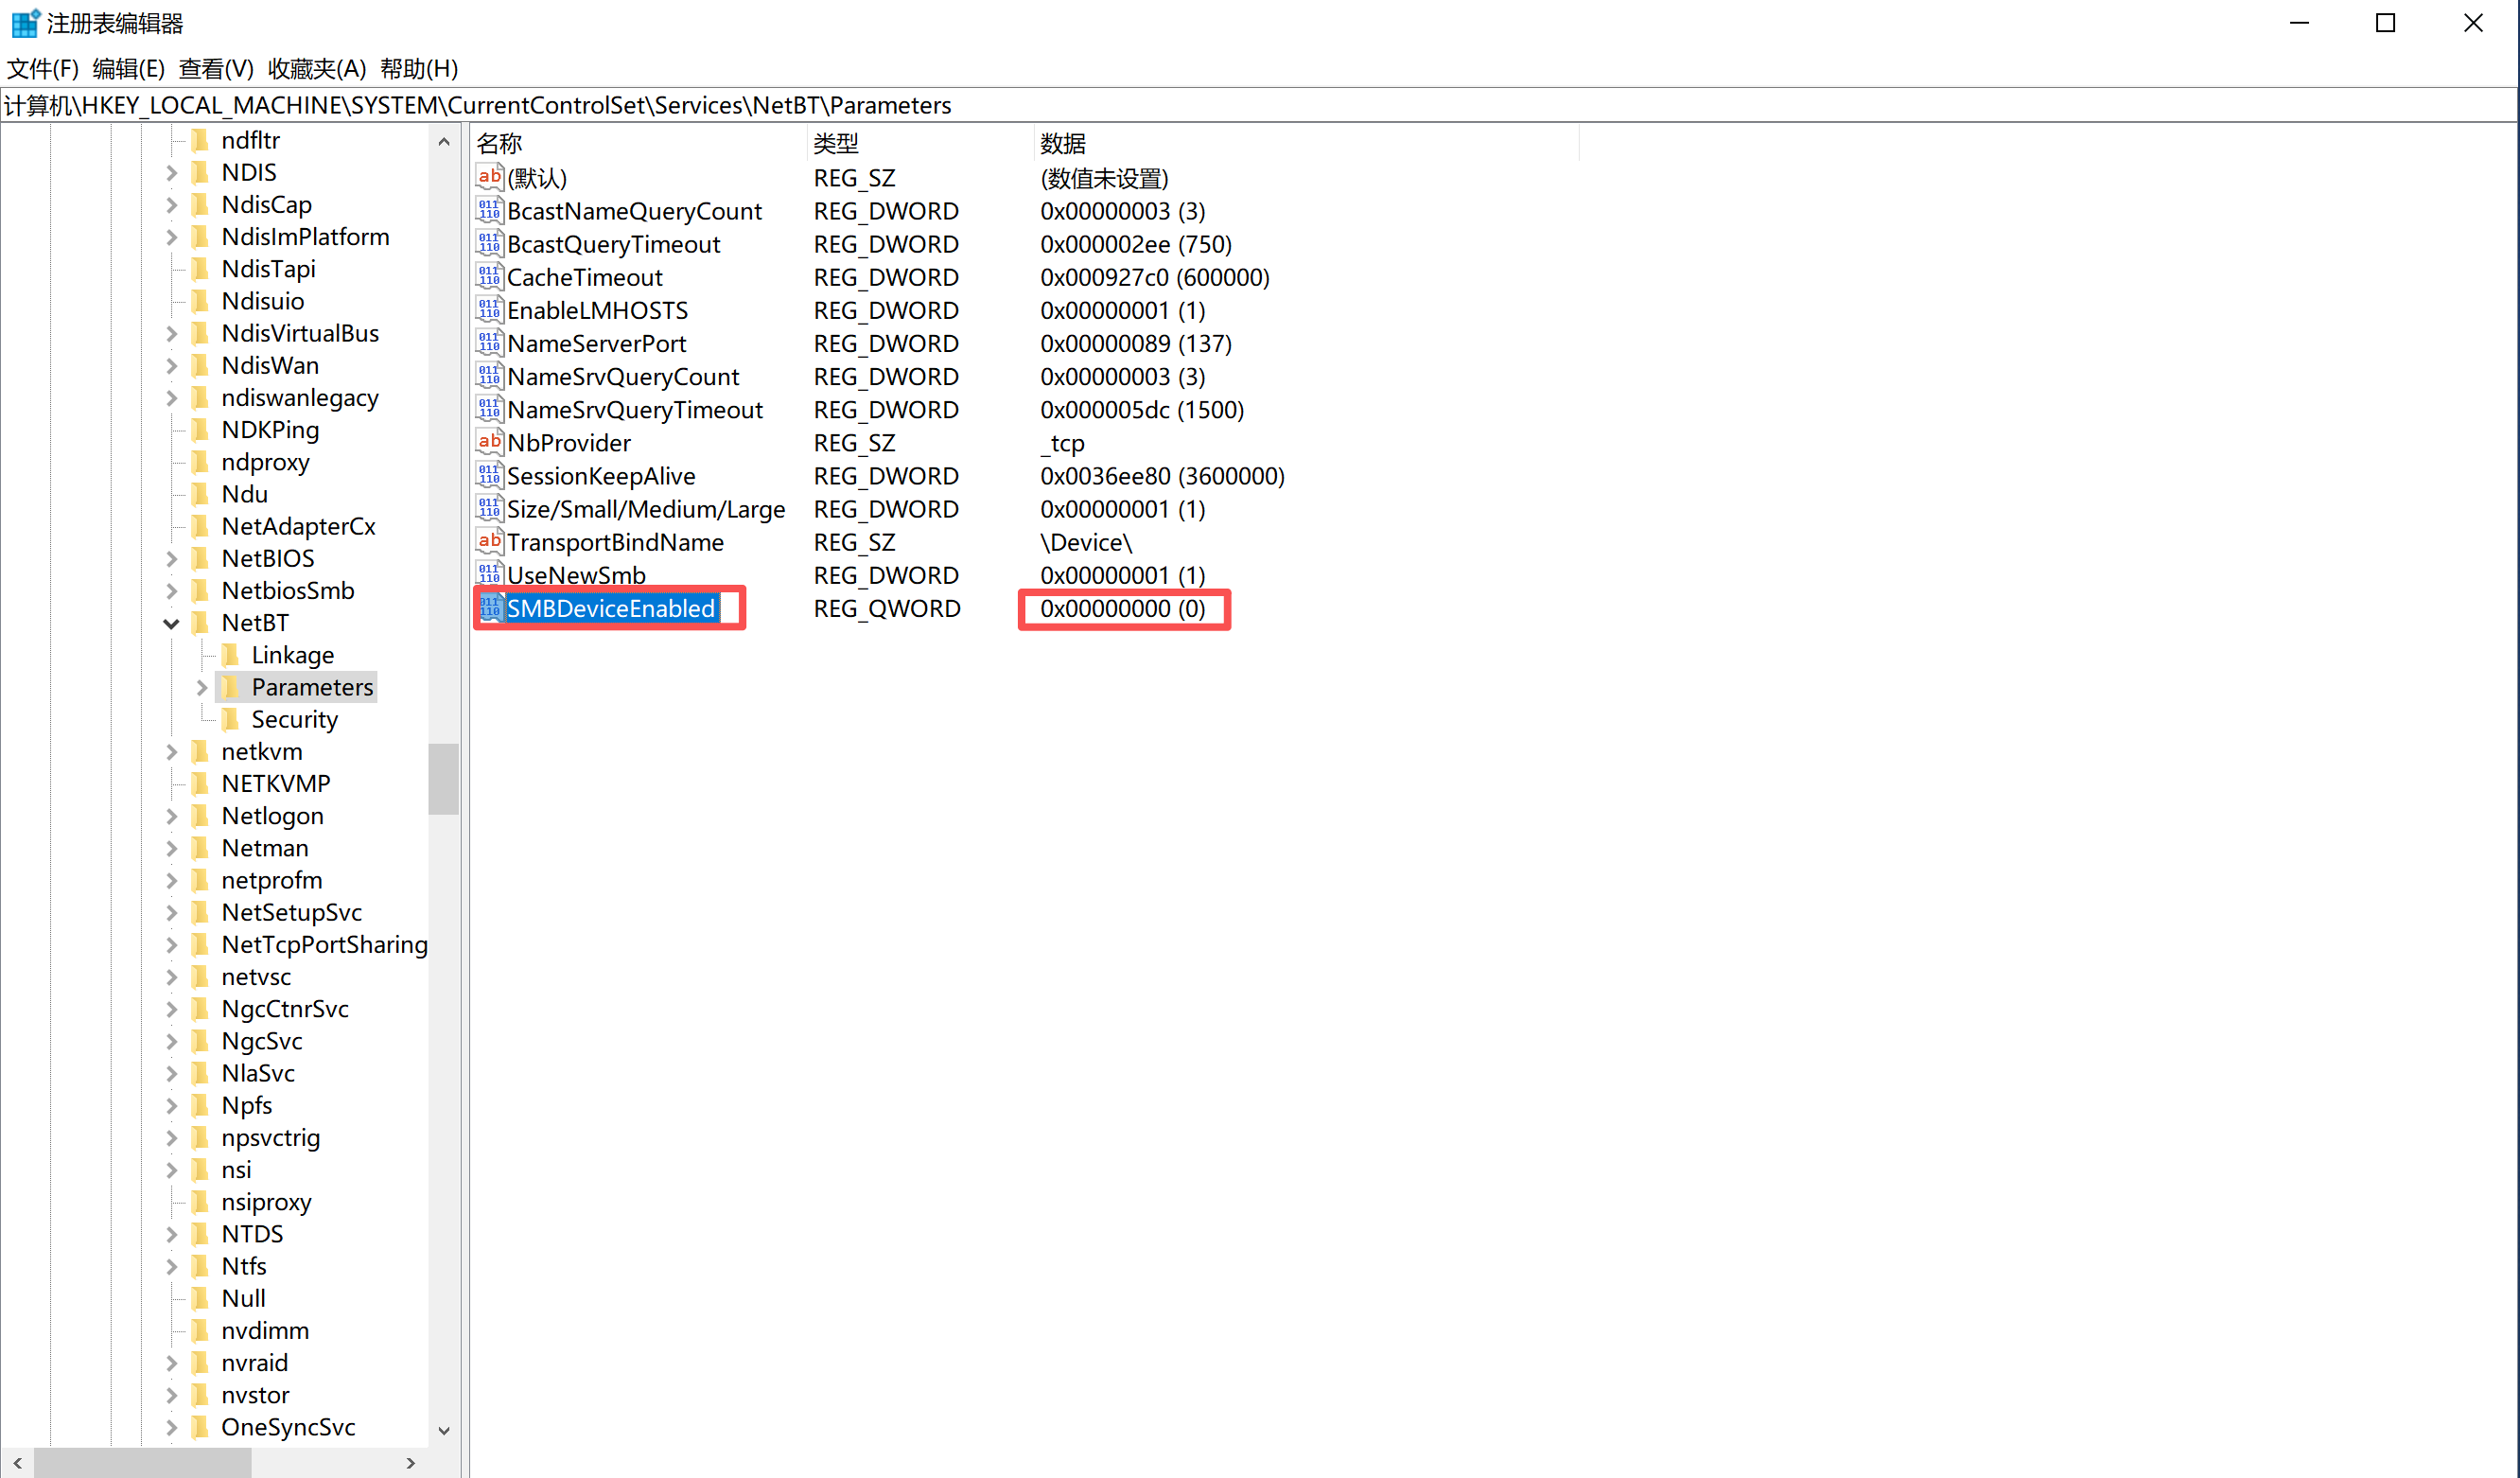Image resolution: width=2520 pixels, height=1478 pixels.
Task: Click the 数据 column header
Action: [x=1062, y=143]
